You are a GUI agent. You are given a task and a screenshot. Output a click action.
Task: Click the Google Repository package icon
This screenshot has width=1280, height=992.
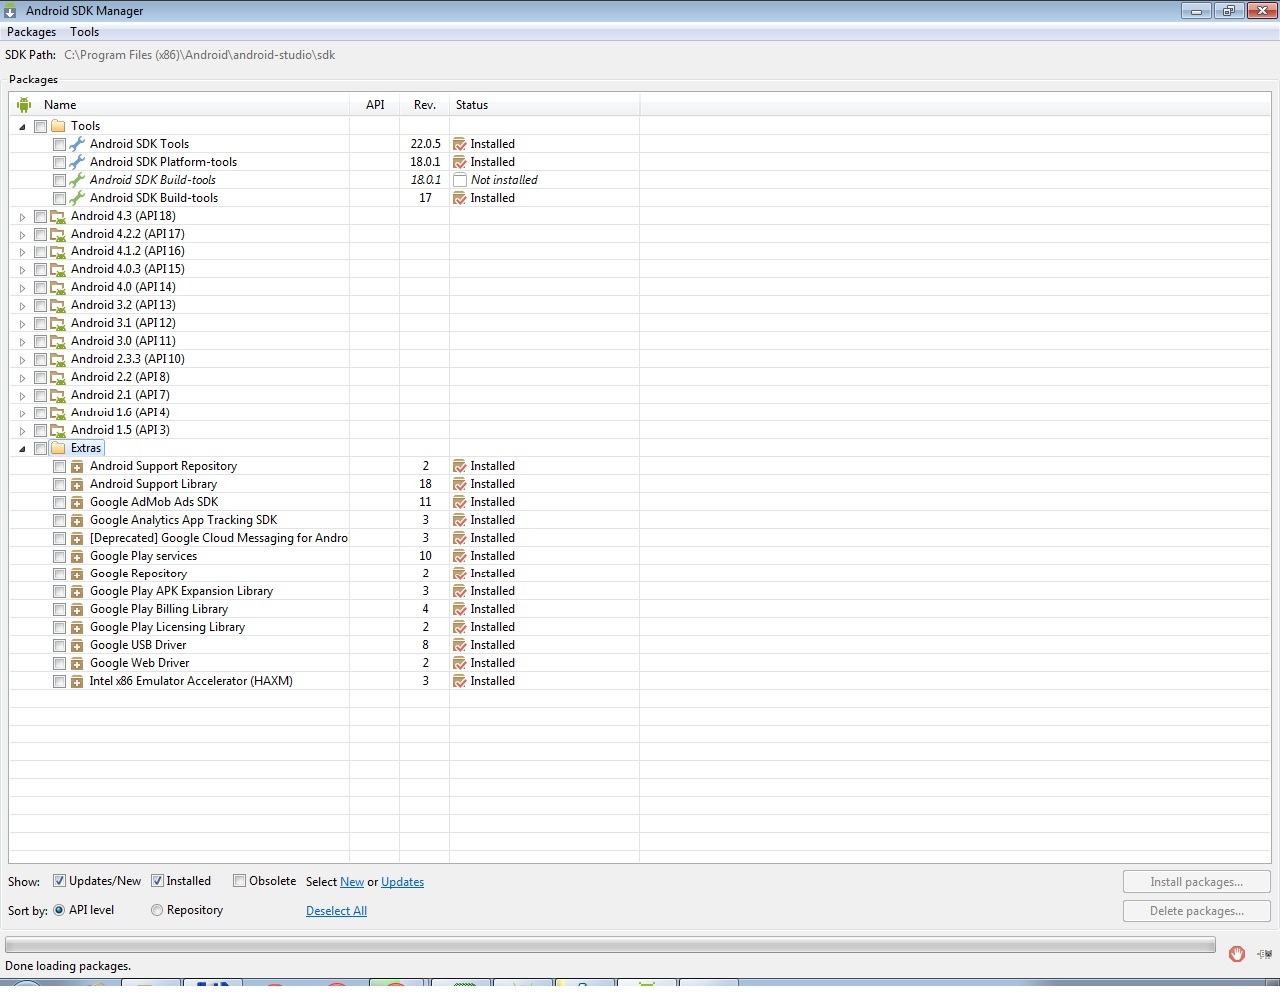(77, 575)
